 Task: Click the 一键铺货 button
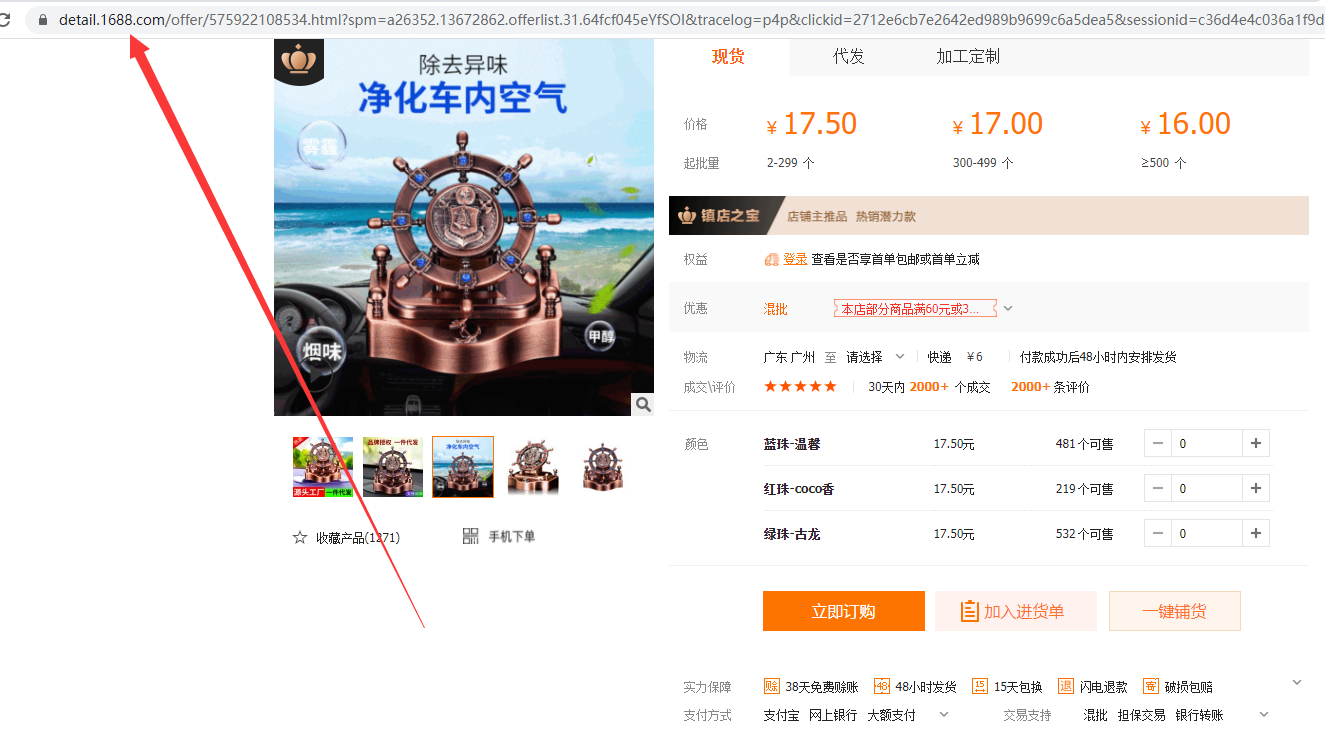coord(1175,611)
